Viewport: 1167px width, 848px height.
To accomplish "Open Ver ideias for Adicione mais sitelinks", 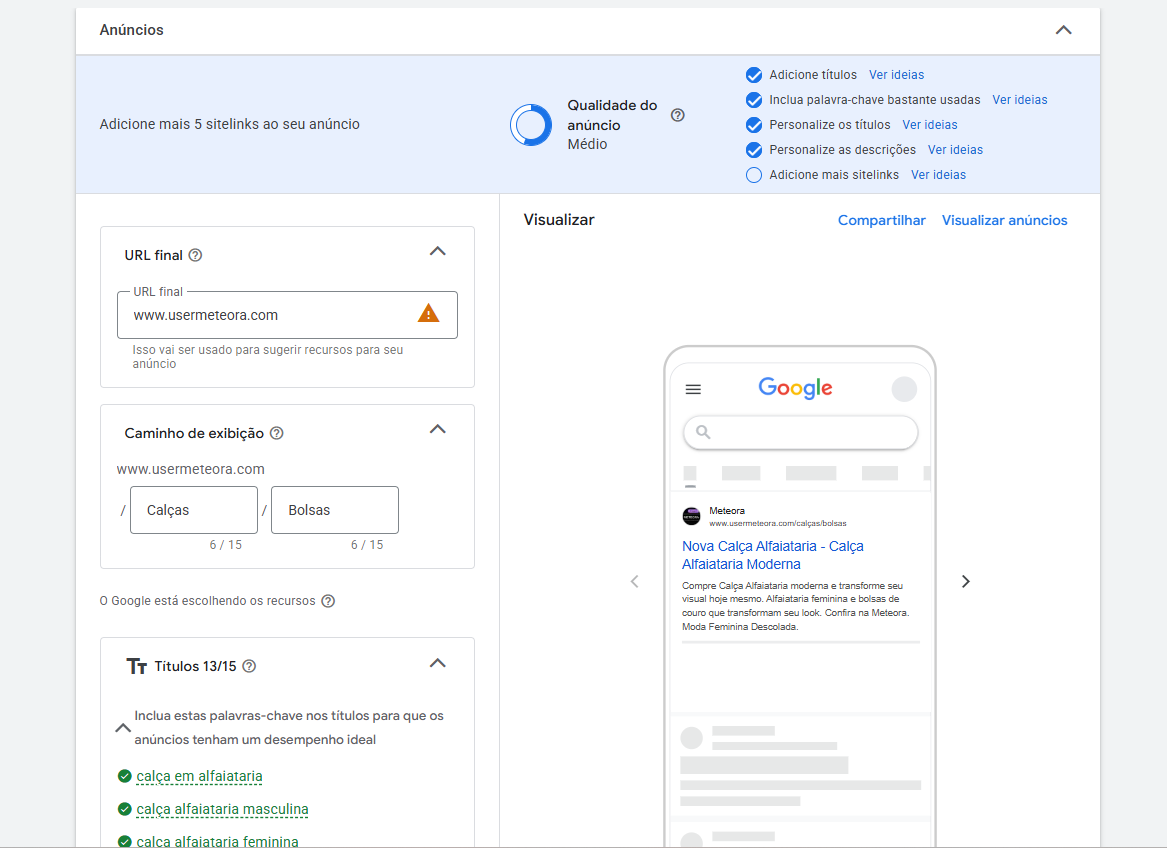I will tap(938, 175).
